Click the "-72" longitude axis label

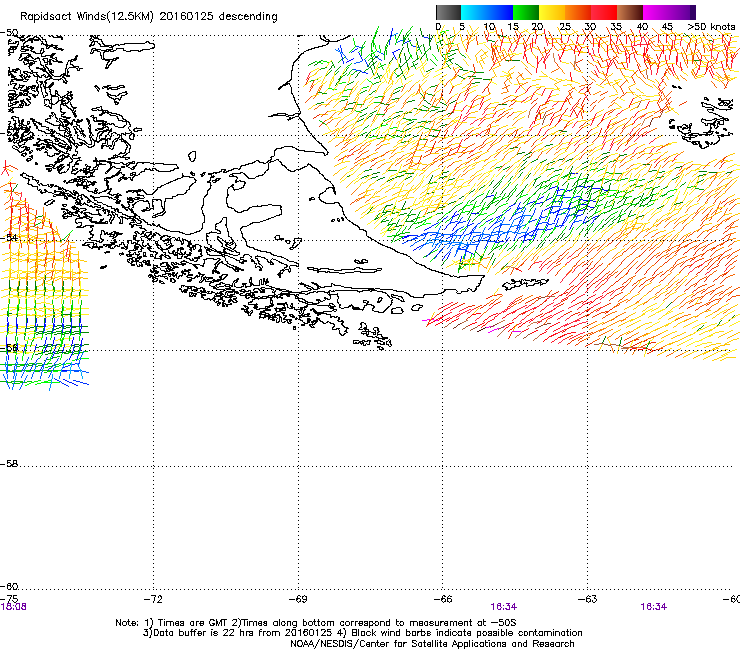coord(153,599)
